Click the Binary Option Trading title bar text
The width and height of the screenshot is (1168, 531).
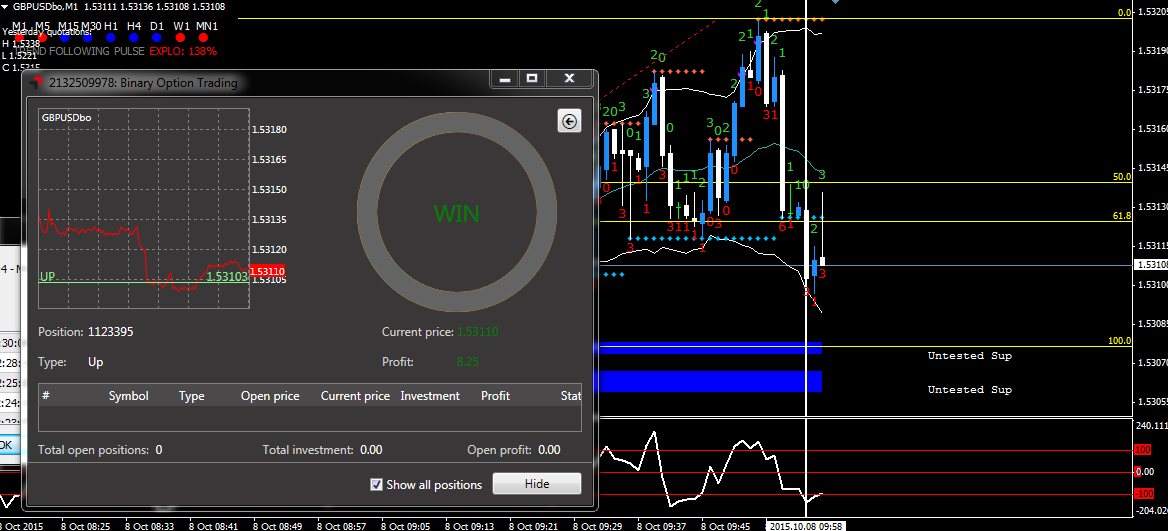pos(143,83)
